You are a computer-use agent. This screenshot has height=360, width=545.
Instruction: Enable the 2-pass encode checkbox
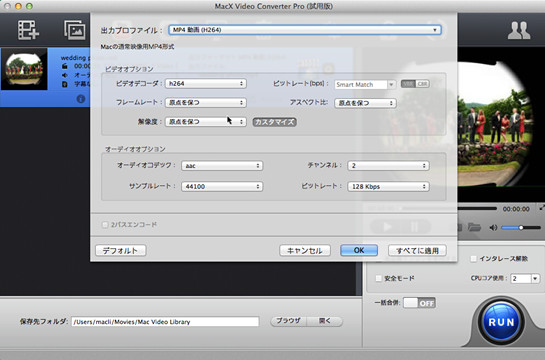[105, 225]
